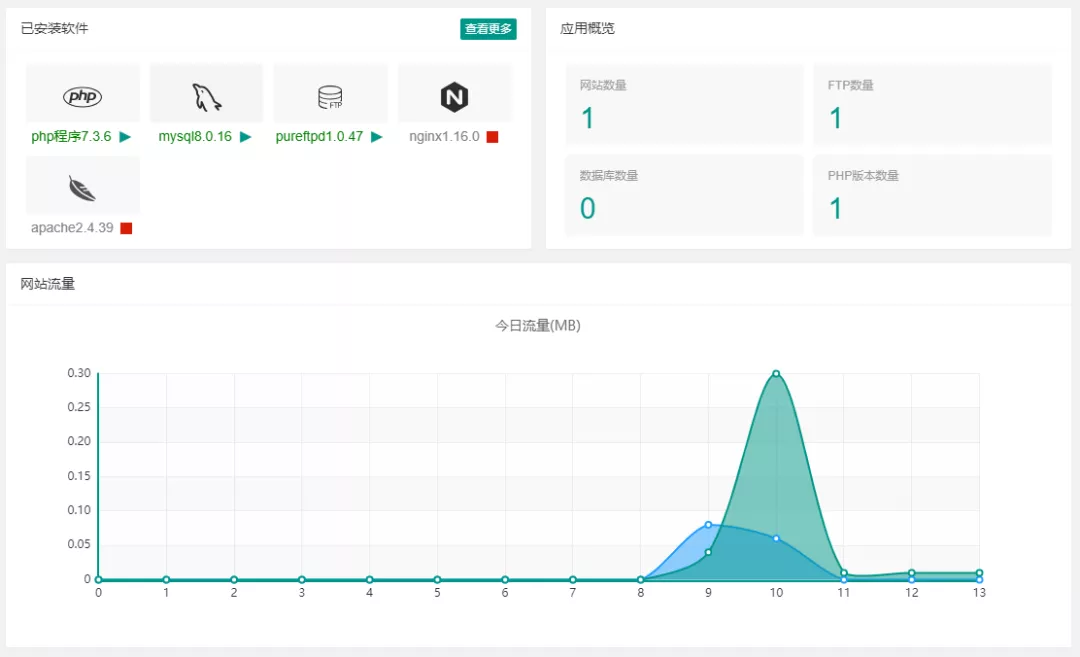Click the PureFTPd database FTP icon
This screenshot has height=657, width=1080.
(330, 97)
